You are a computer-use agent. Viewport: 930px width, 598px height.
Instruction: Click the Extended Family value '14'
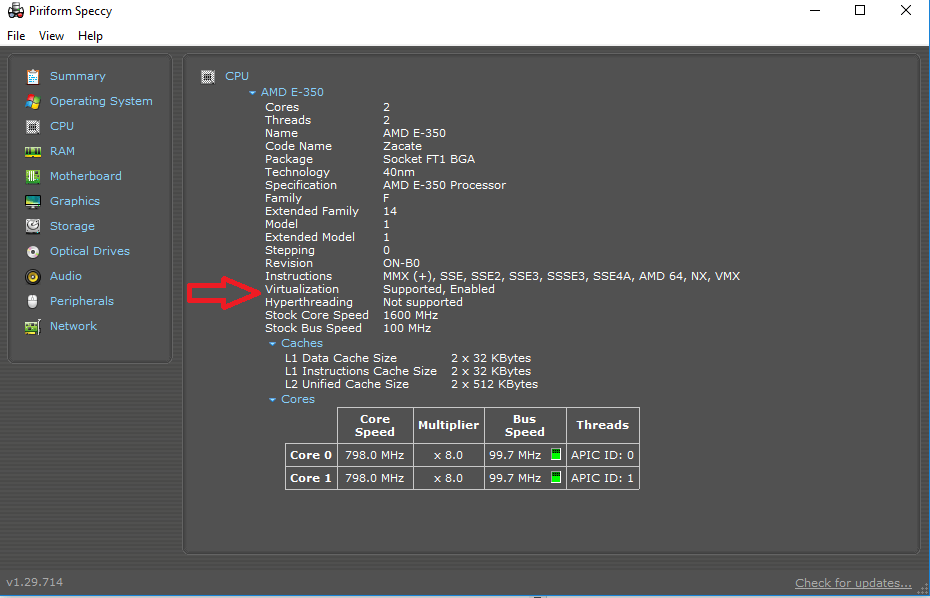coord(390,211)
